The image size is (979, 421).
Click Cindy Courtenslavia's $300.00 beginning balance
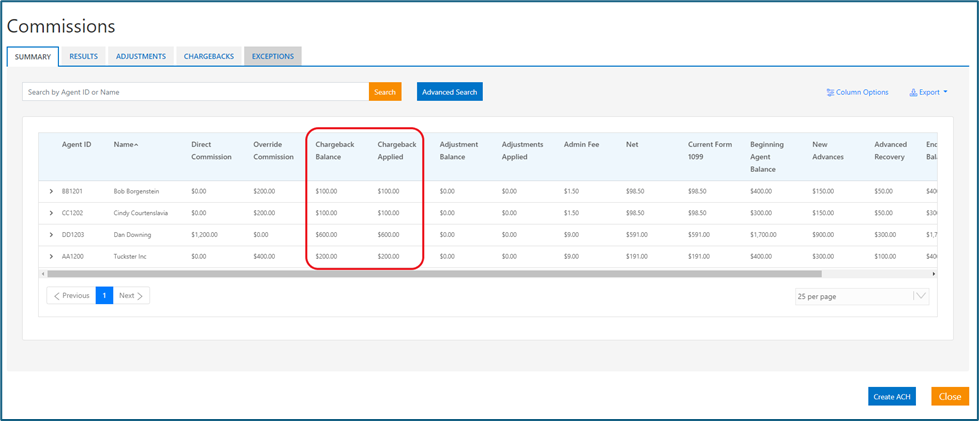(x=762, y=213)
